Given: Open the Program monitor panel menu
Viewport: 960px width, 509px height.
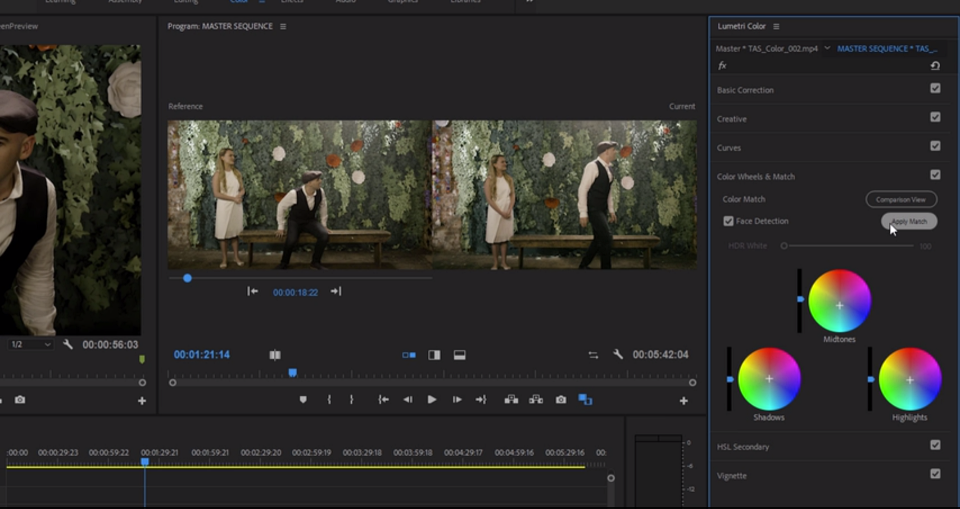Looking at the screenshot, I should pyautogui.click(x=283, y=26).
